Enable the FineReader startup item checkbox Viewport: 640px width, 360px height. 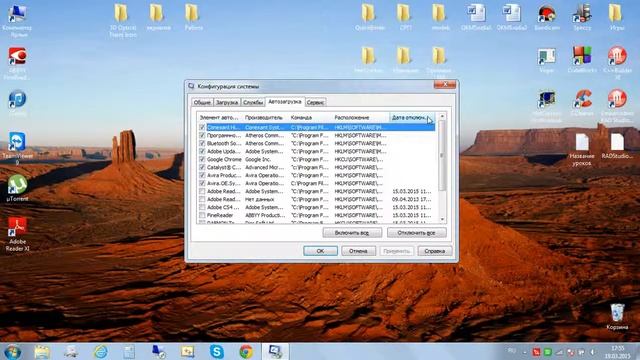pos(202,215)
